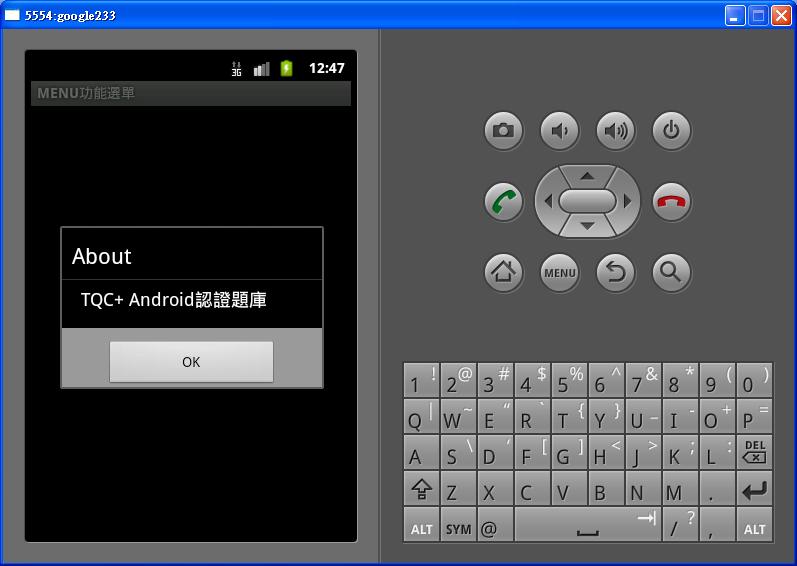
Task: Click OK in the About dialog
Action: pos(191,362)
